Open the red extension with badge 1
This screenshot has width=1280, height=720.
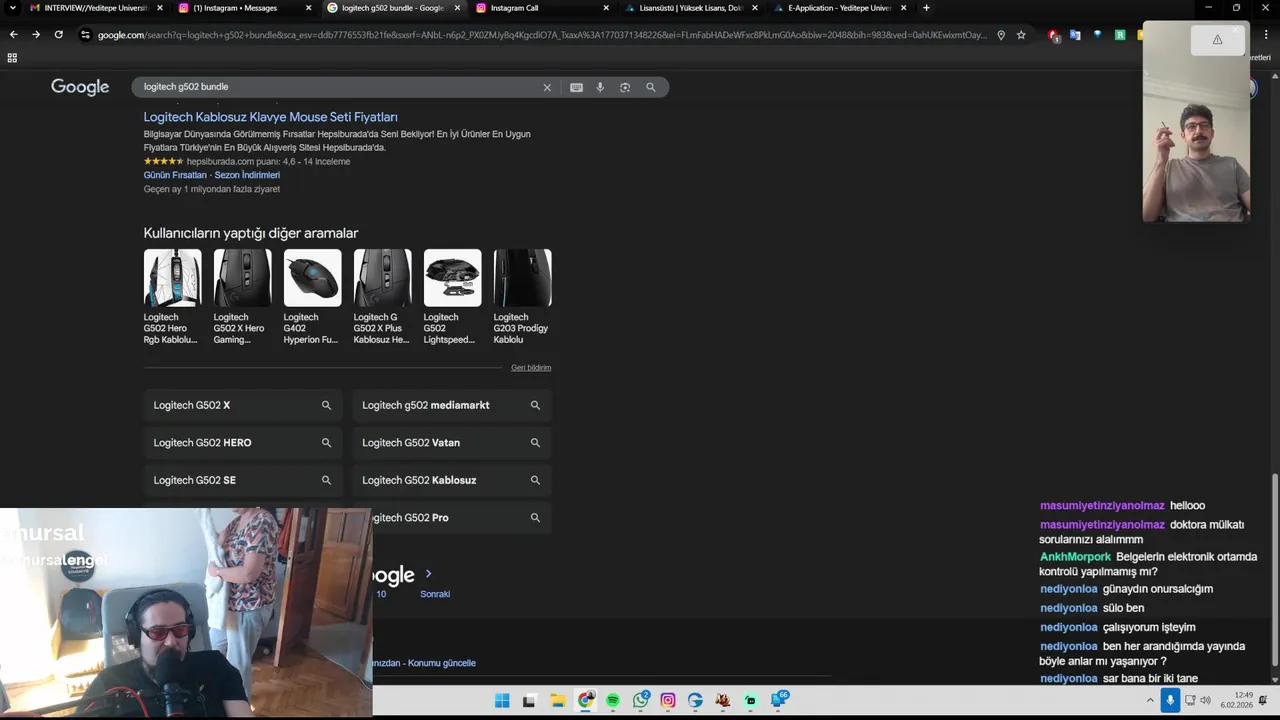point(1054,35)
